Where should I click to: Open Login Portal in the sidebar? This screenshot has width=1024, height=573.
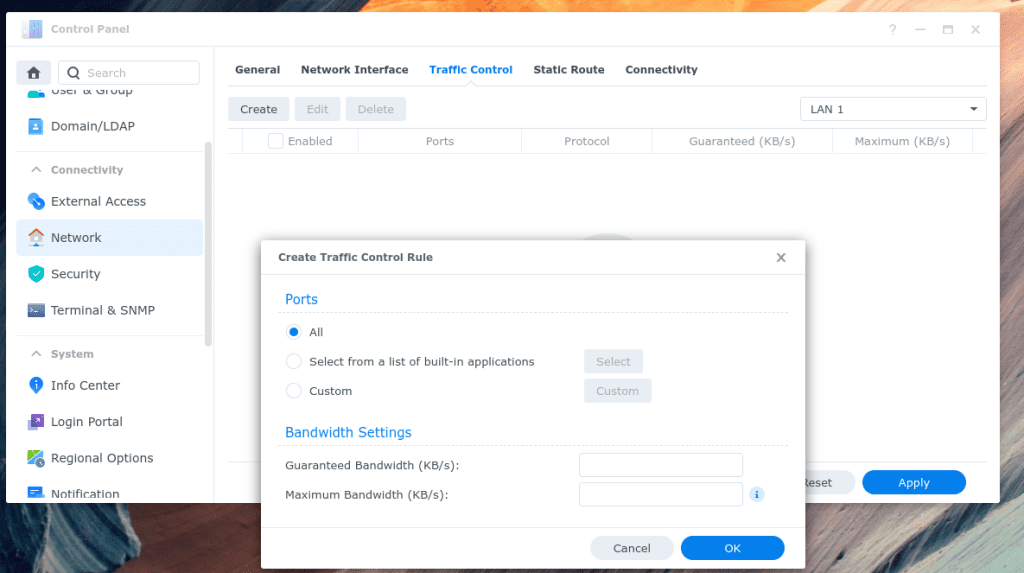tap(110, 421)
